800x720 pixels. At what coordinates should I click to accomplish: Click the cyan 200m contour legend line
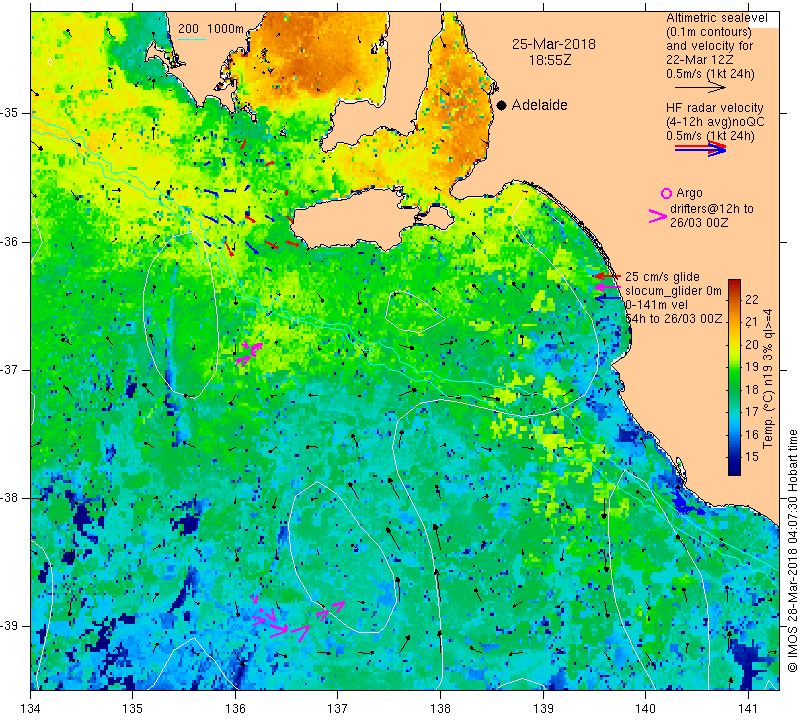click(x=192, y=39)
